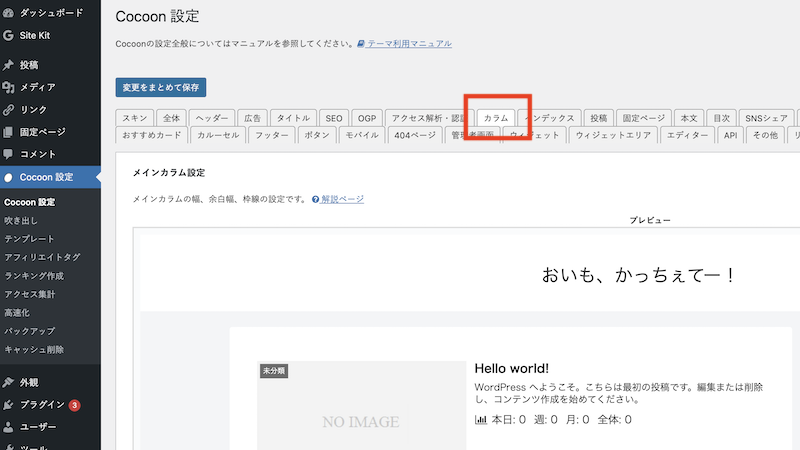Switch to OGP tab

click(366, 118)
